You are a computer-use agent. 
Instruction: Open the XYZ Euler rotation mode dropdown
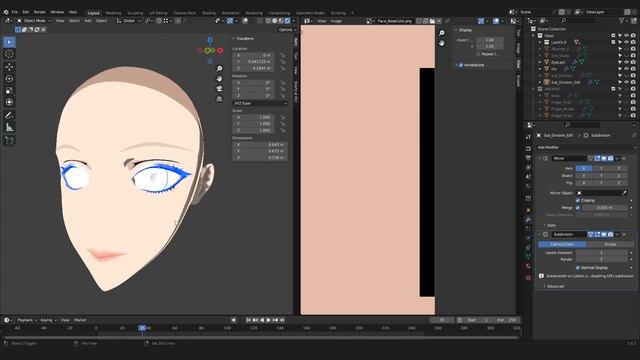tap(260, 103)
